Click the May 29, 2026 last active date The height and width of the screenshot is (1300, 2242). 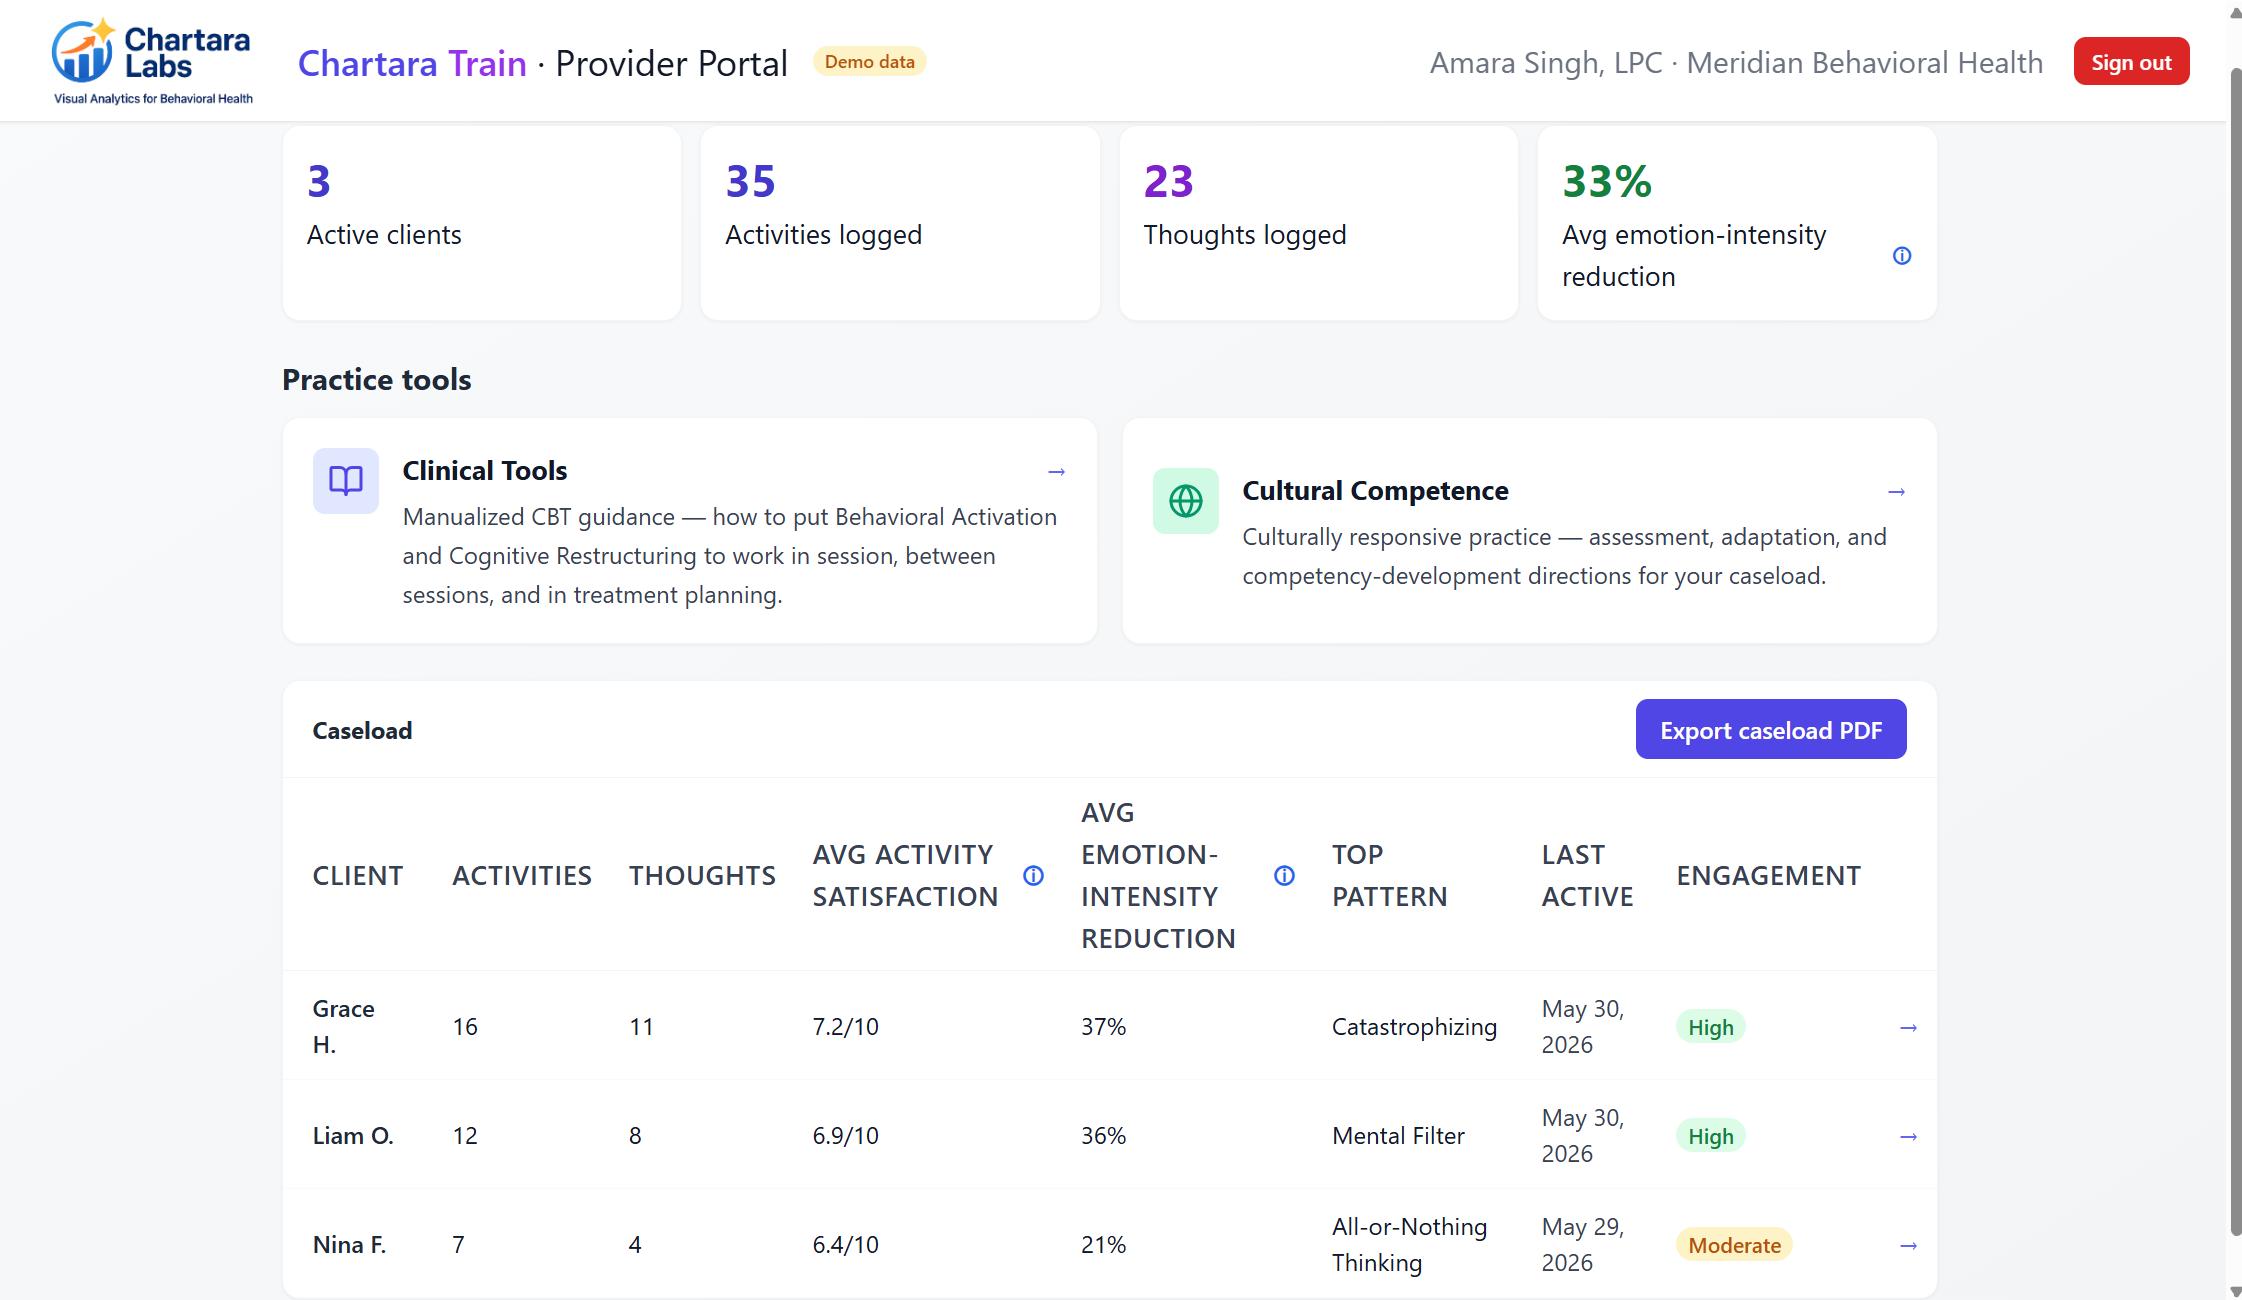[x=1583, y=1245]
